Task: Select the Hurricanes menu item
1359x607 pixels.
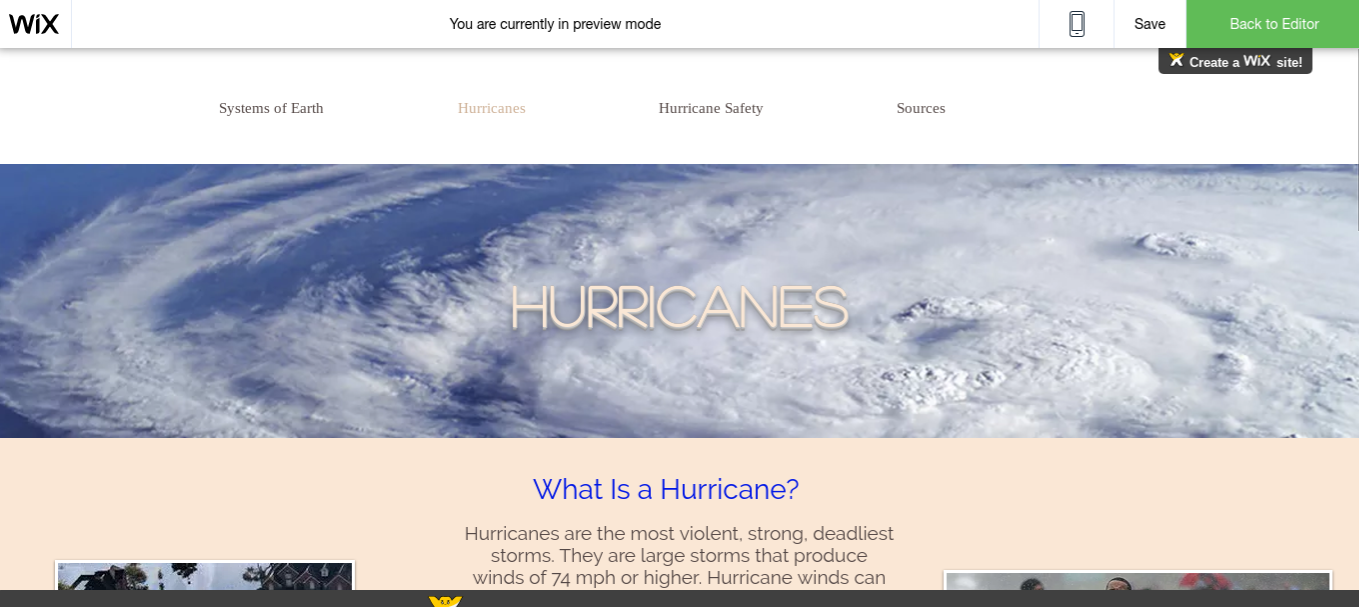Action: [x=491, y=108]
